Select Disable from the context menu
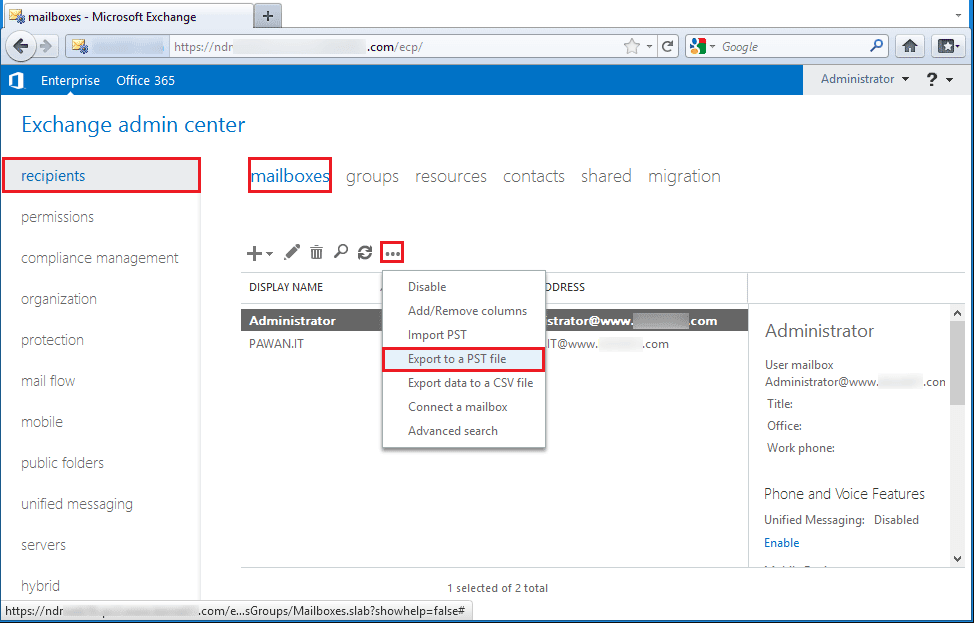 click(x=464, y=287)
